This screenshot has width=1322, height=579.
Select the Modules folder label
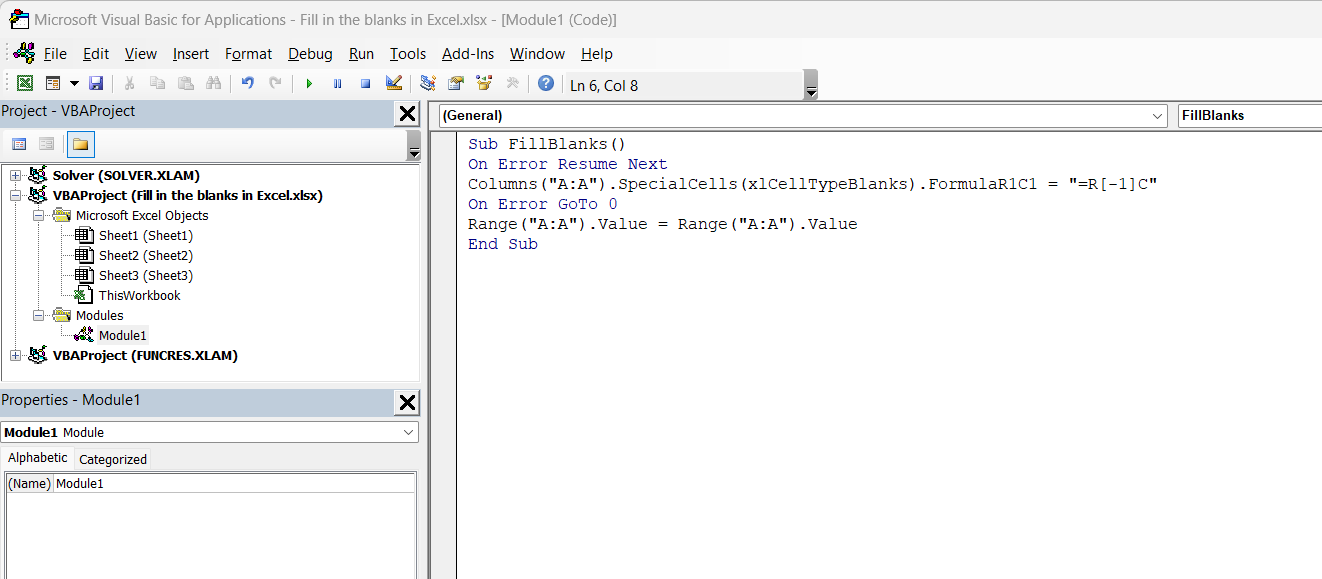[99, 316]
